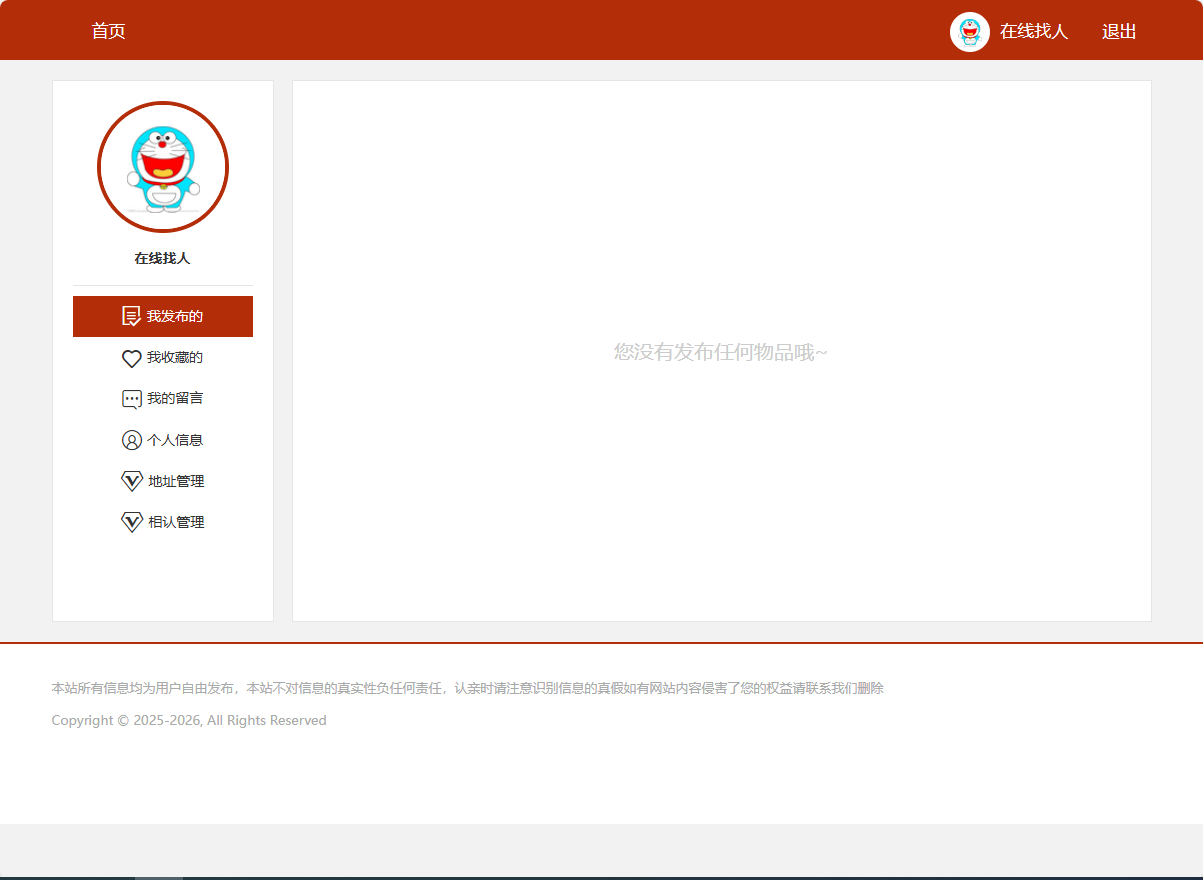1203x880 pixels.
Task: Select 个人信息 in the sidebar menu
Action: [x=176, y=439]
